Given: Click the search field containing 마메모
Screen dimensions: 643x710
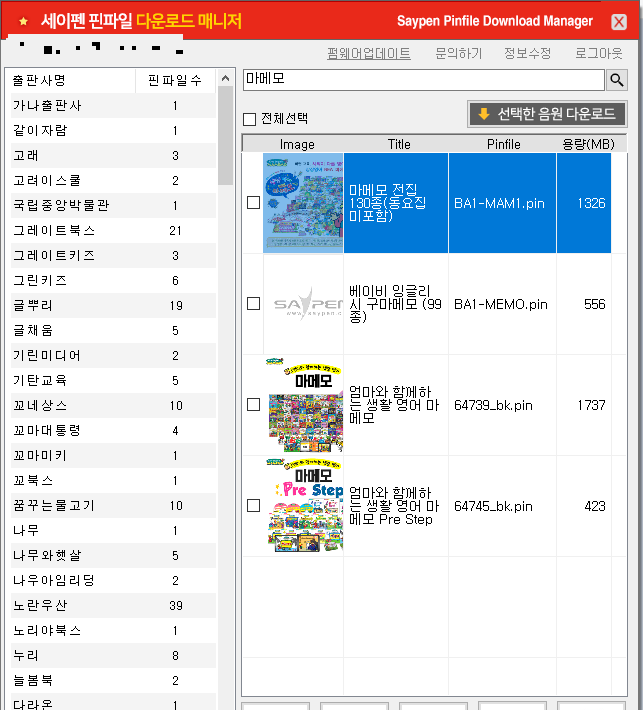Looking at the screenshot, I should 424,80.
